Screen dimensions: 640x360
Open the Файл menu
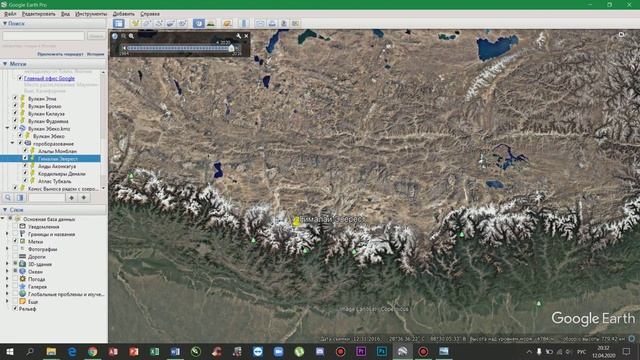coord(10,13)
